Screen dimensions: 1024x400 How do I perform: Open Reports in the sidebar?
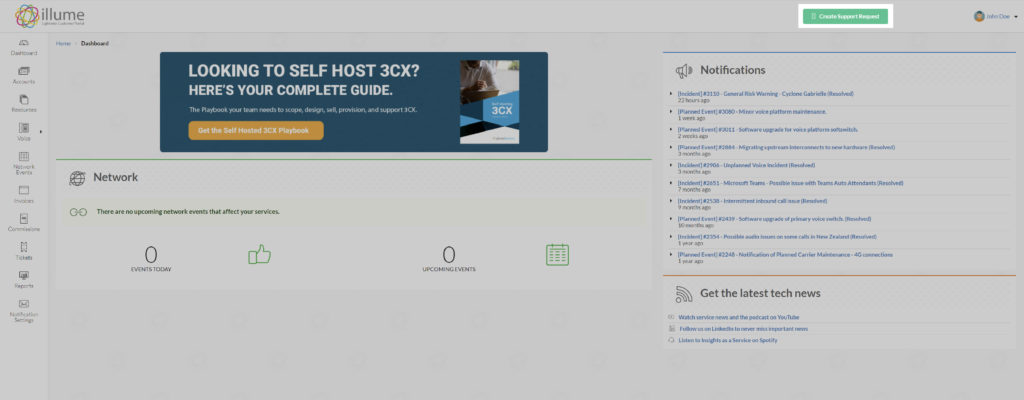pos(24,279)
